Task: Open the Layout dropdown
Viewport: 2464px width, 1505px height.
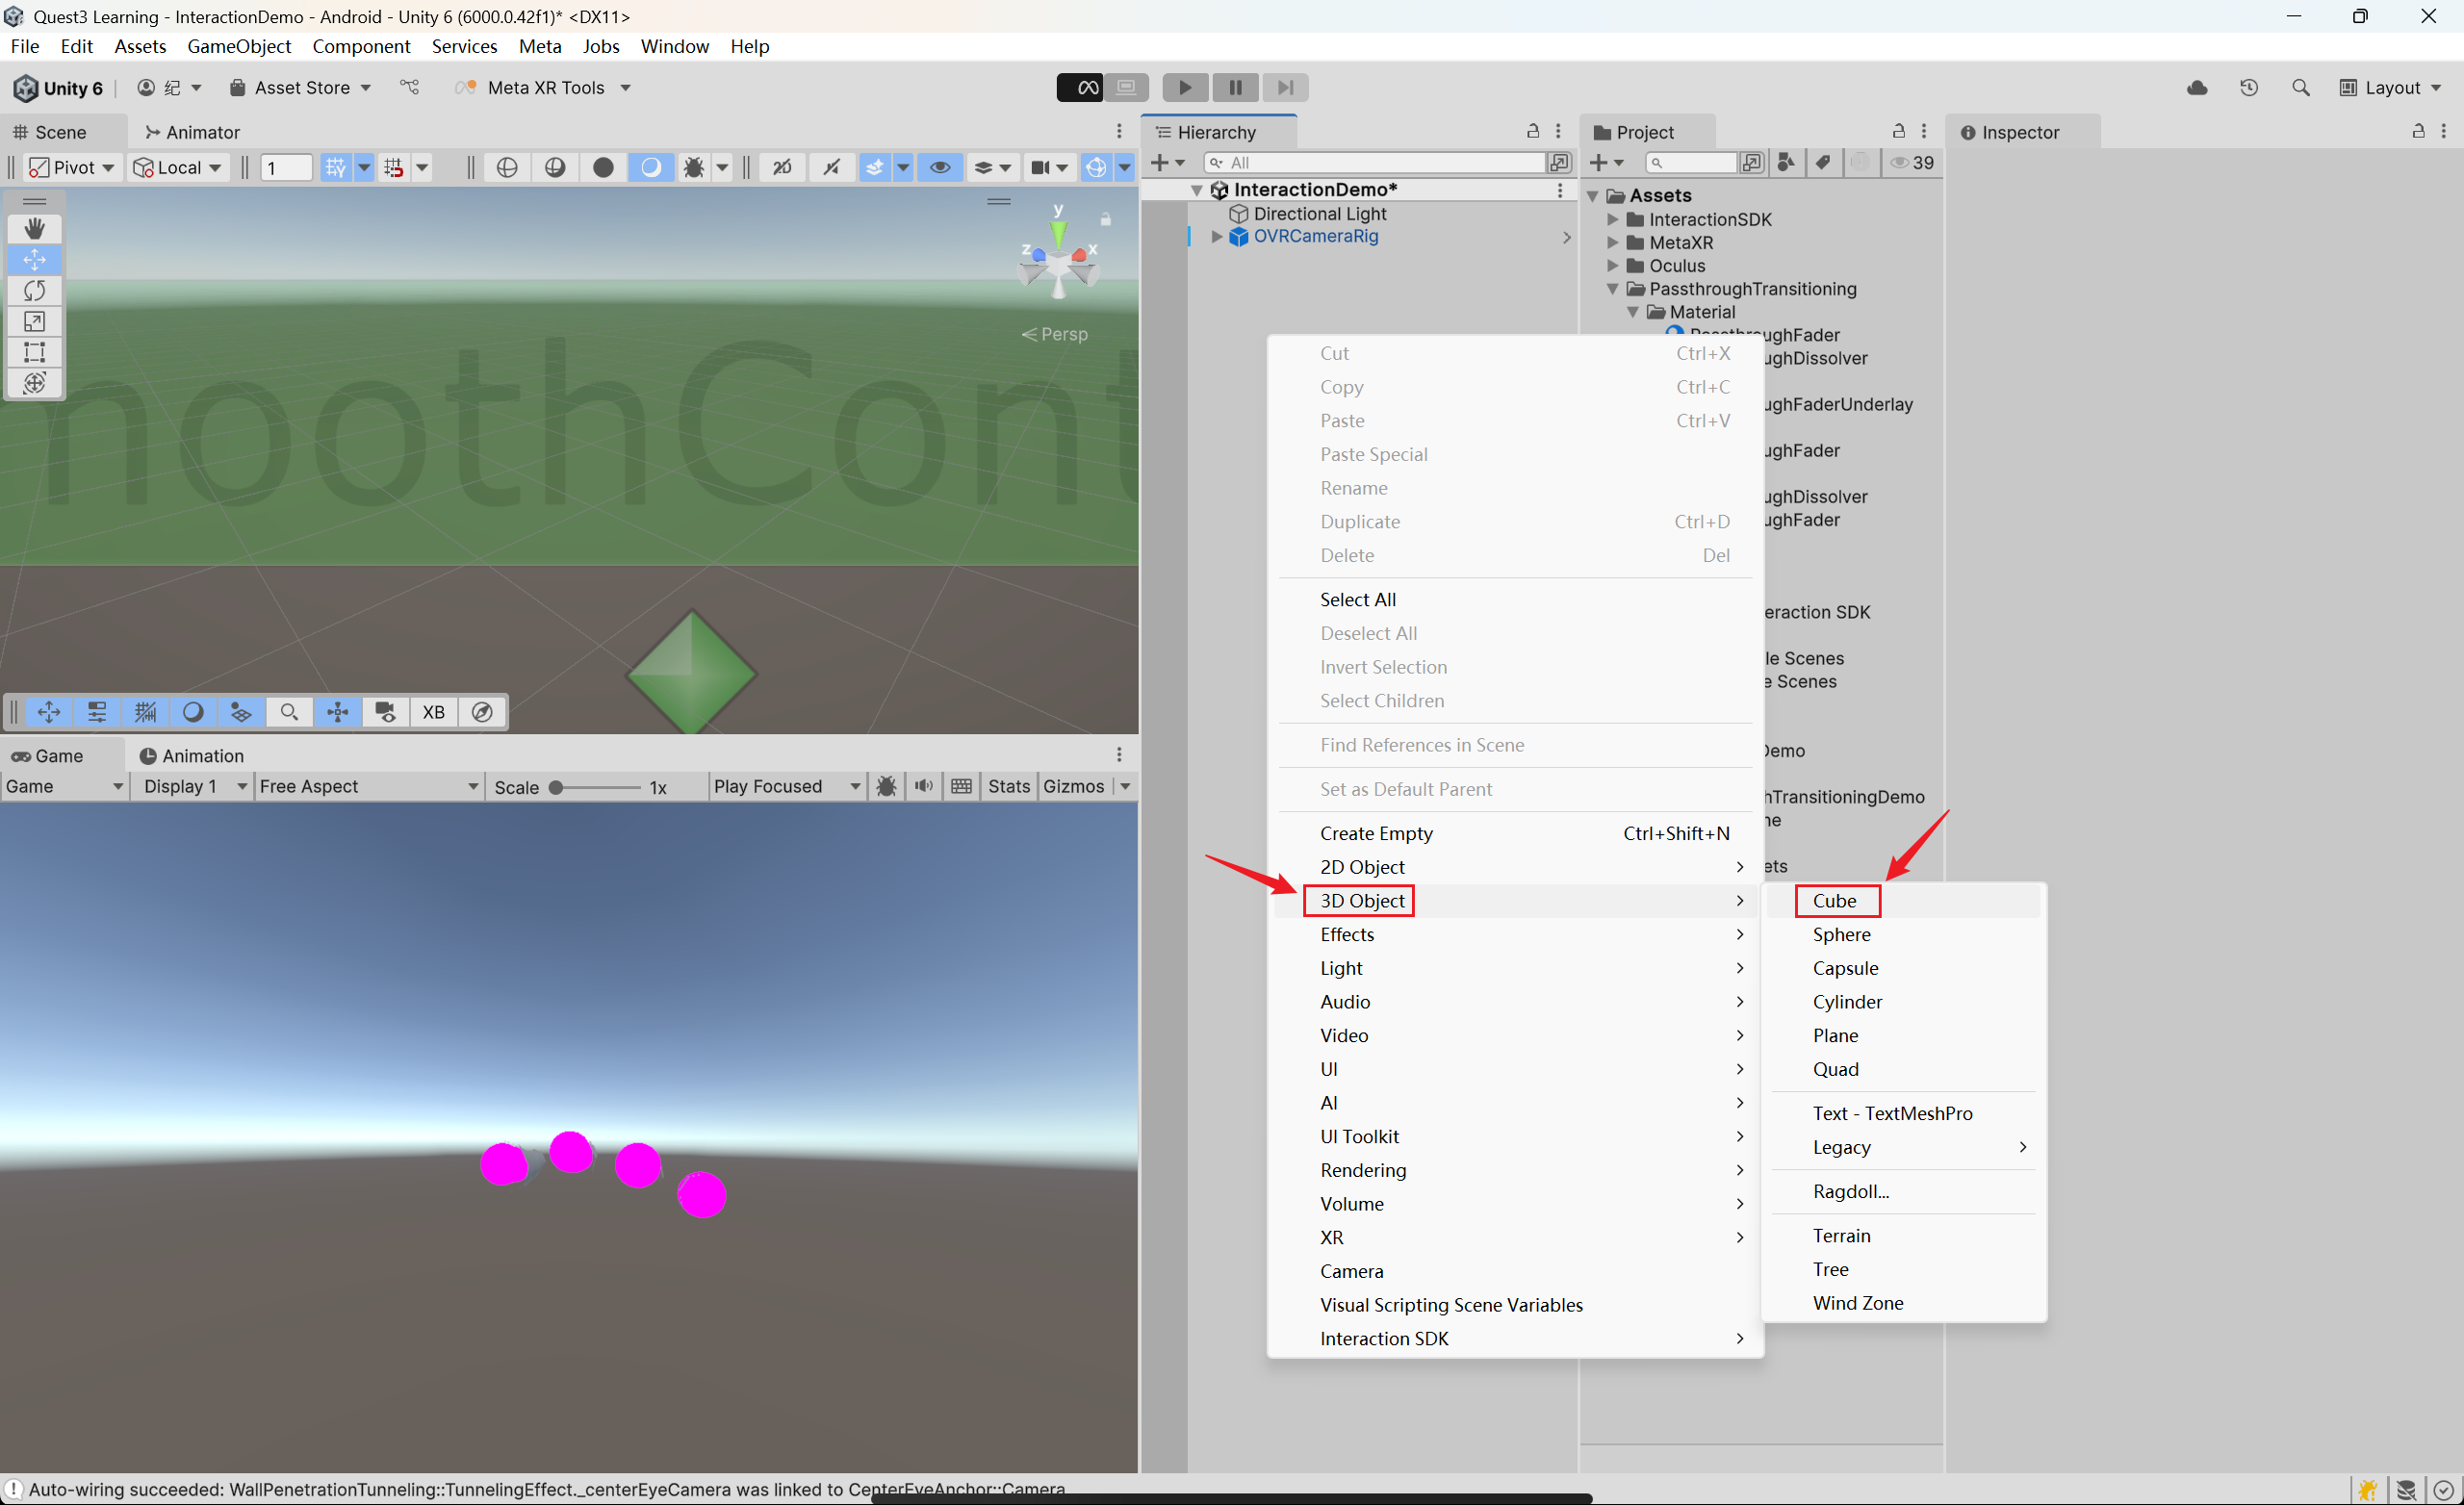Action: click(2390, 88)
